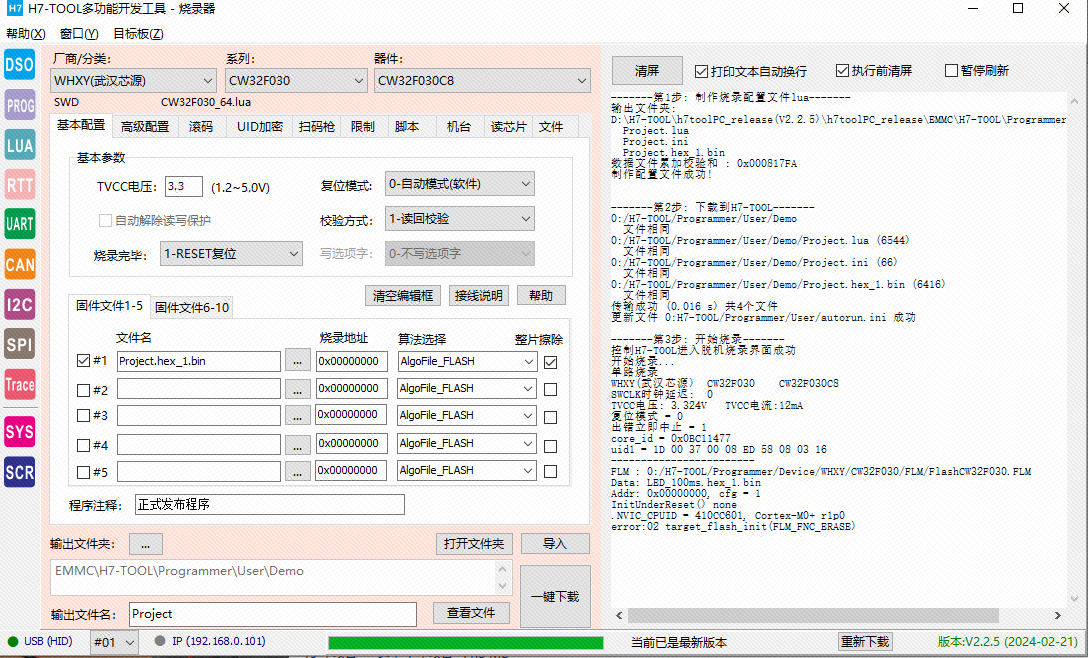
Task: Click the log scrollbar right arrow
Action: (x=1057, y=615)
